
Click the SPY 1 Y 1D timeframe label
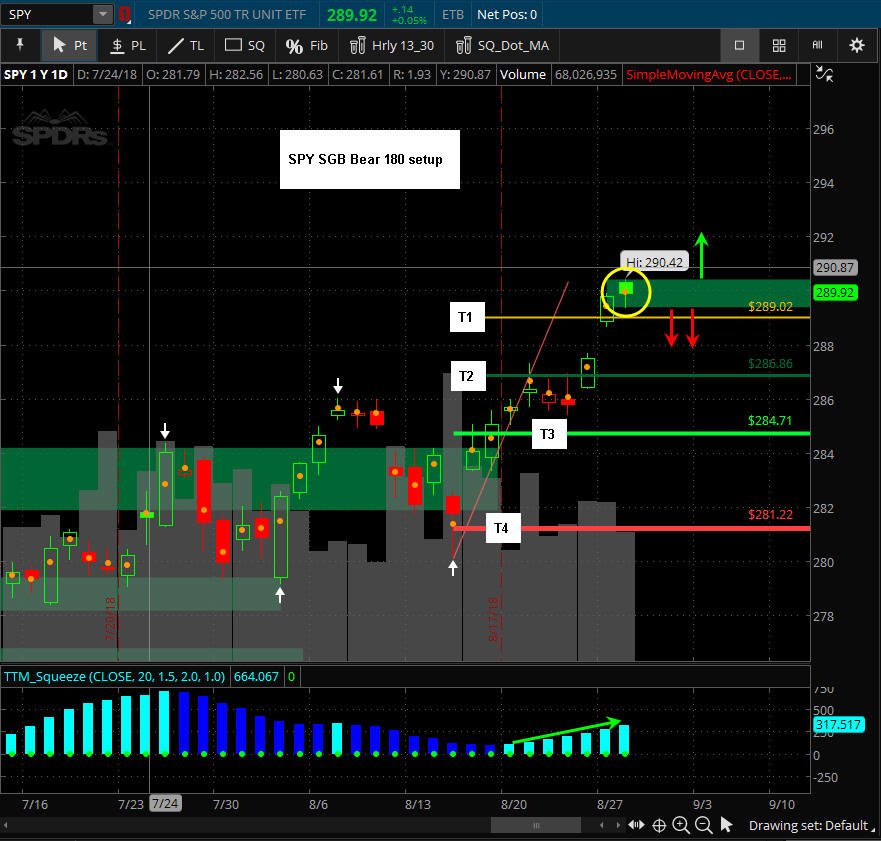pyautogui.click(x=35, y=75)
